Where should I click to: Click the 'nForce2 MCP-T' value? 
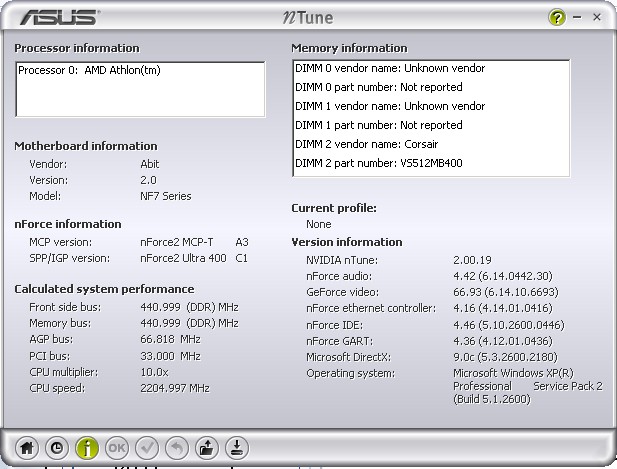click(x=177, y=242)
